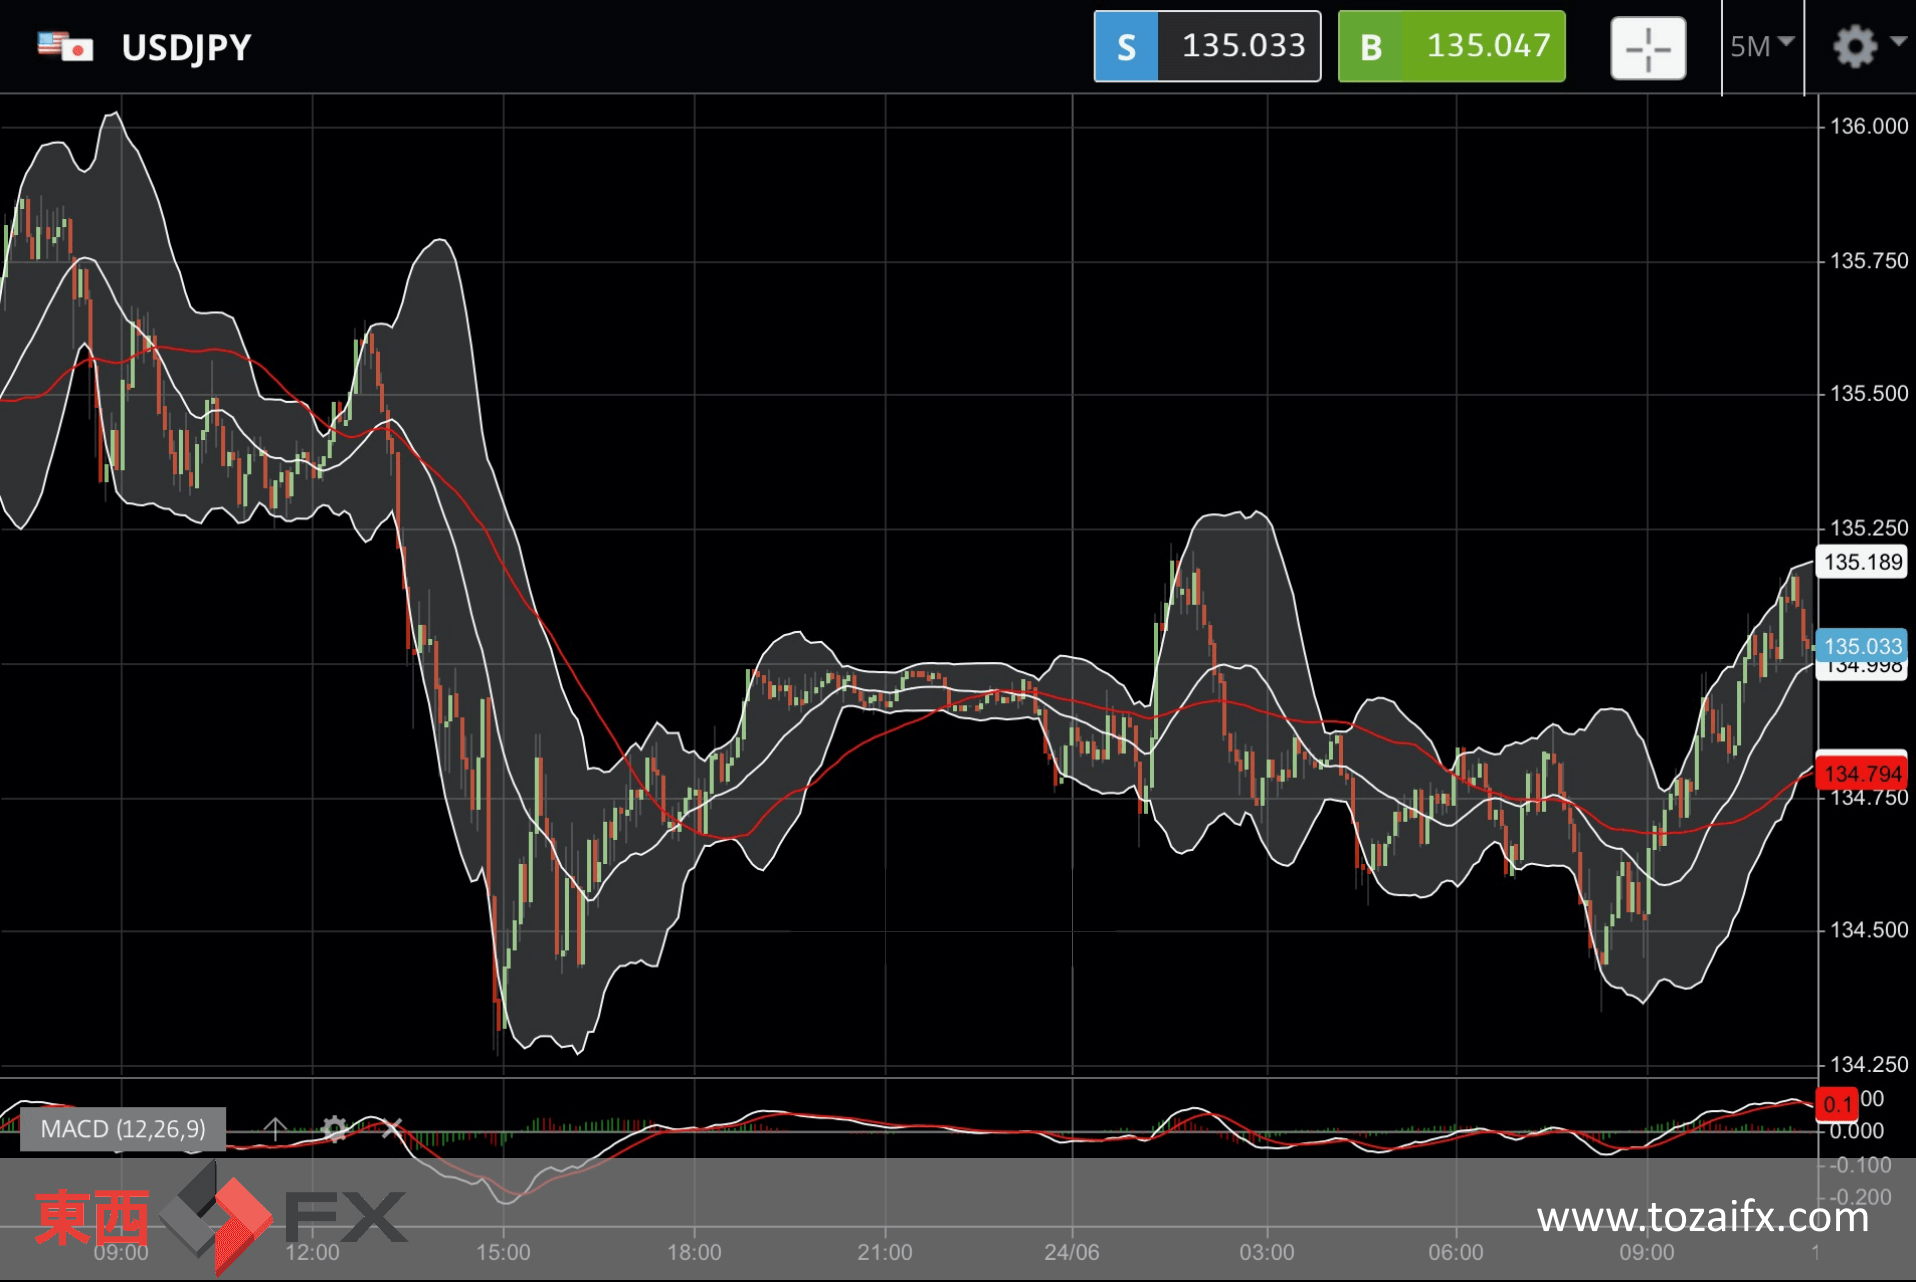Click the red 134.794 moving average tag
The height and width of the screenshot is (1282, 1916).
click(x=1862, y=773)
